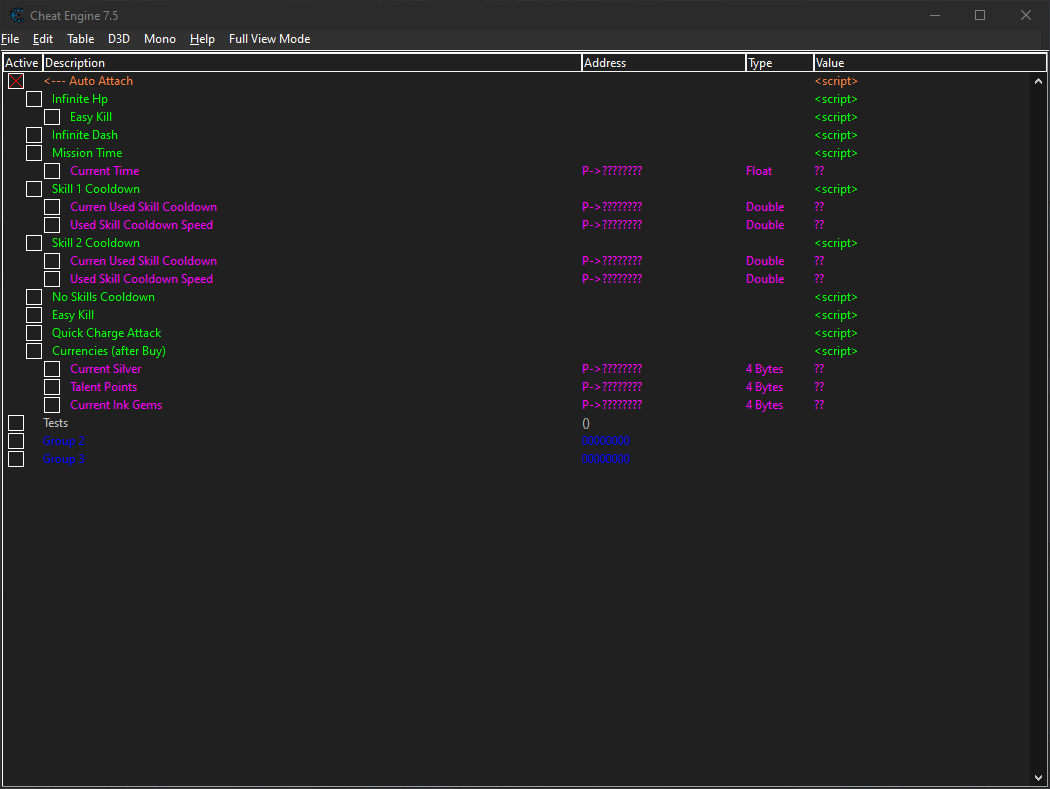The image size is (1050, 789).
Task: Toggle the Current Silver checkbox
Action: pos(52,369)
